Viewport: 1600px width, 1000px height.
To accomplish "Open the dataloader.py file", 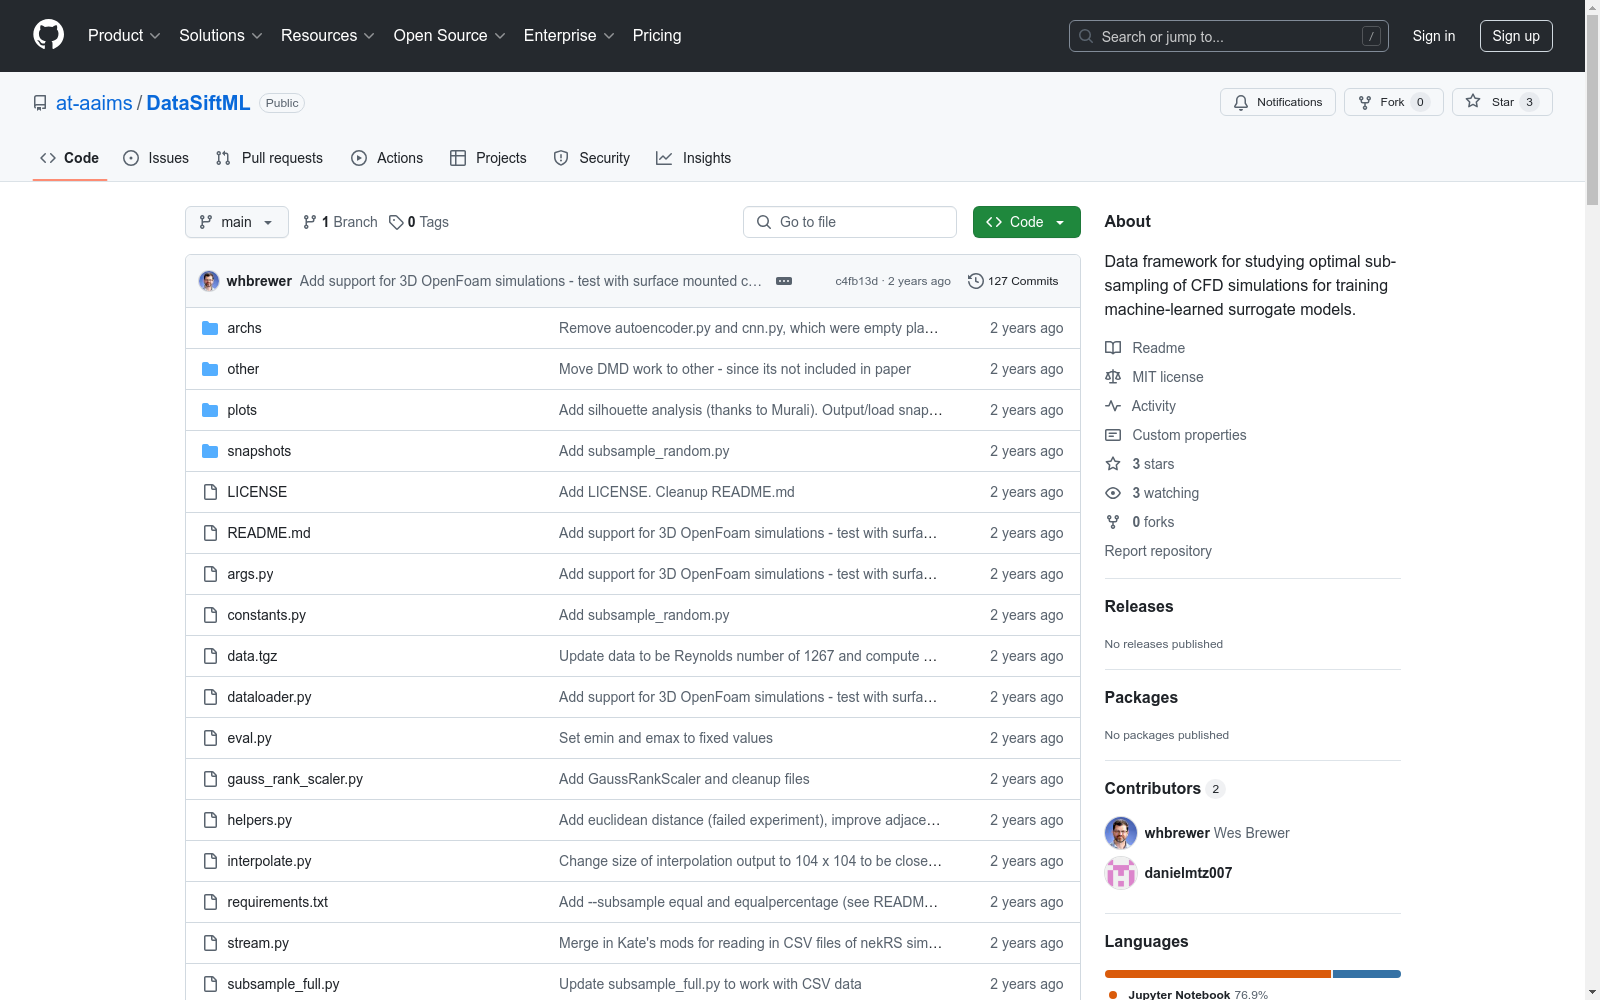I will click(x=269, y=697).
